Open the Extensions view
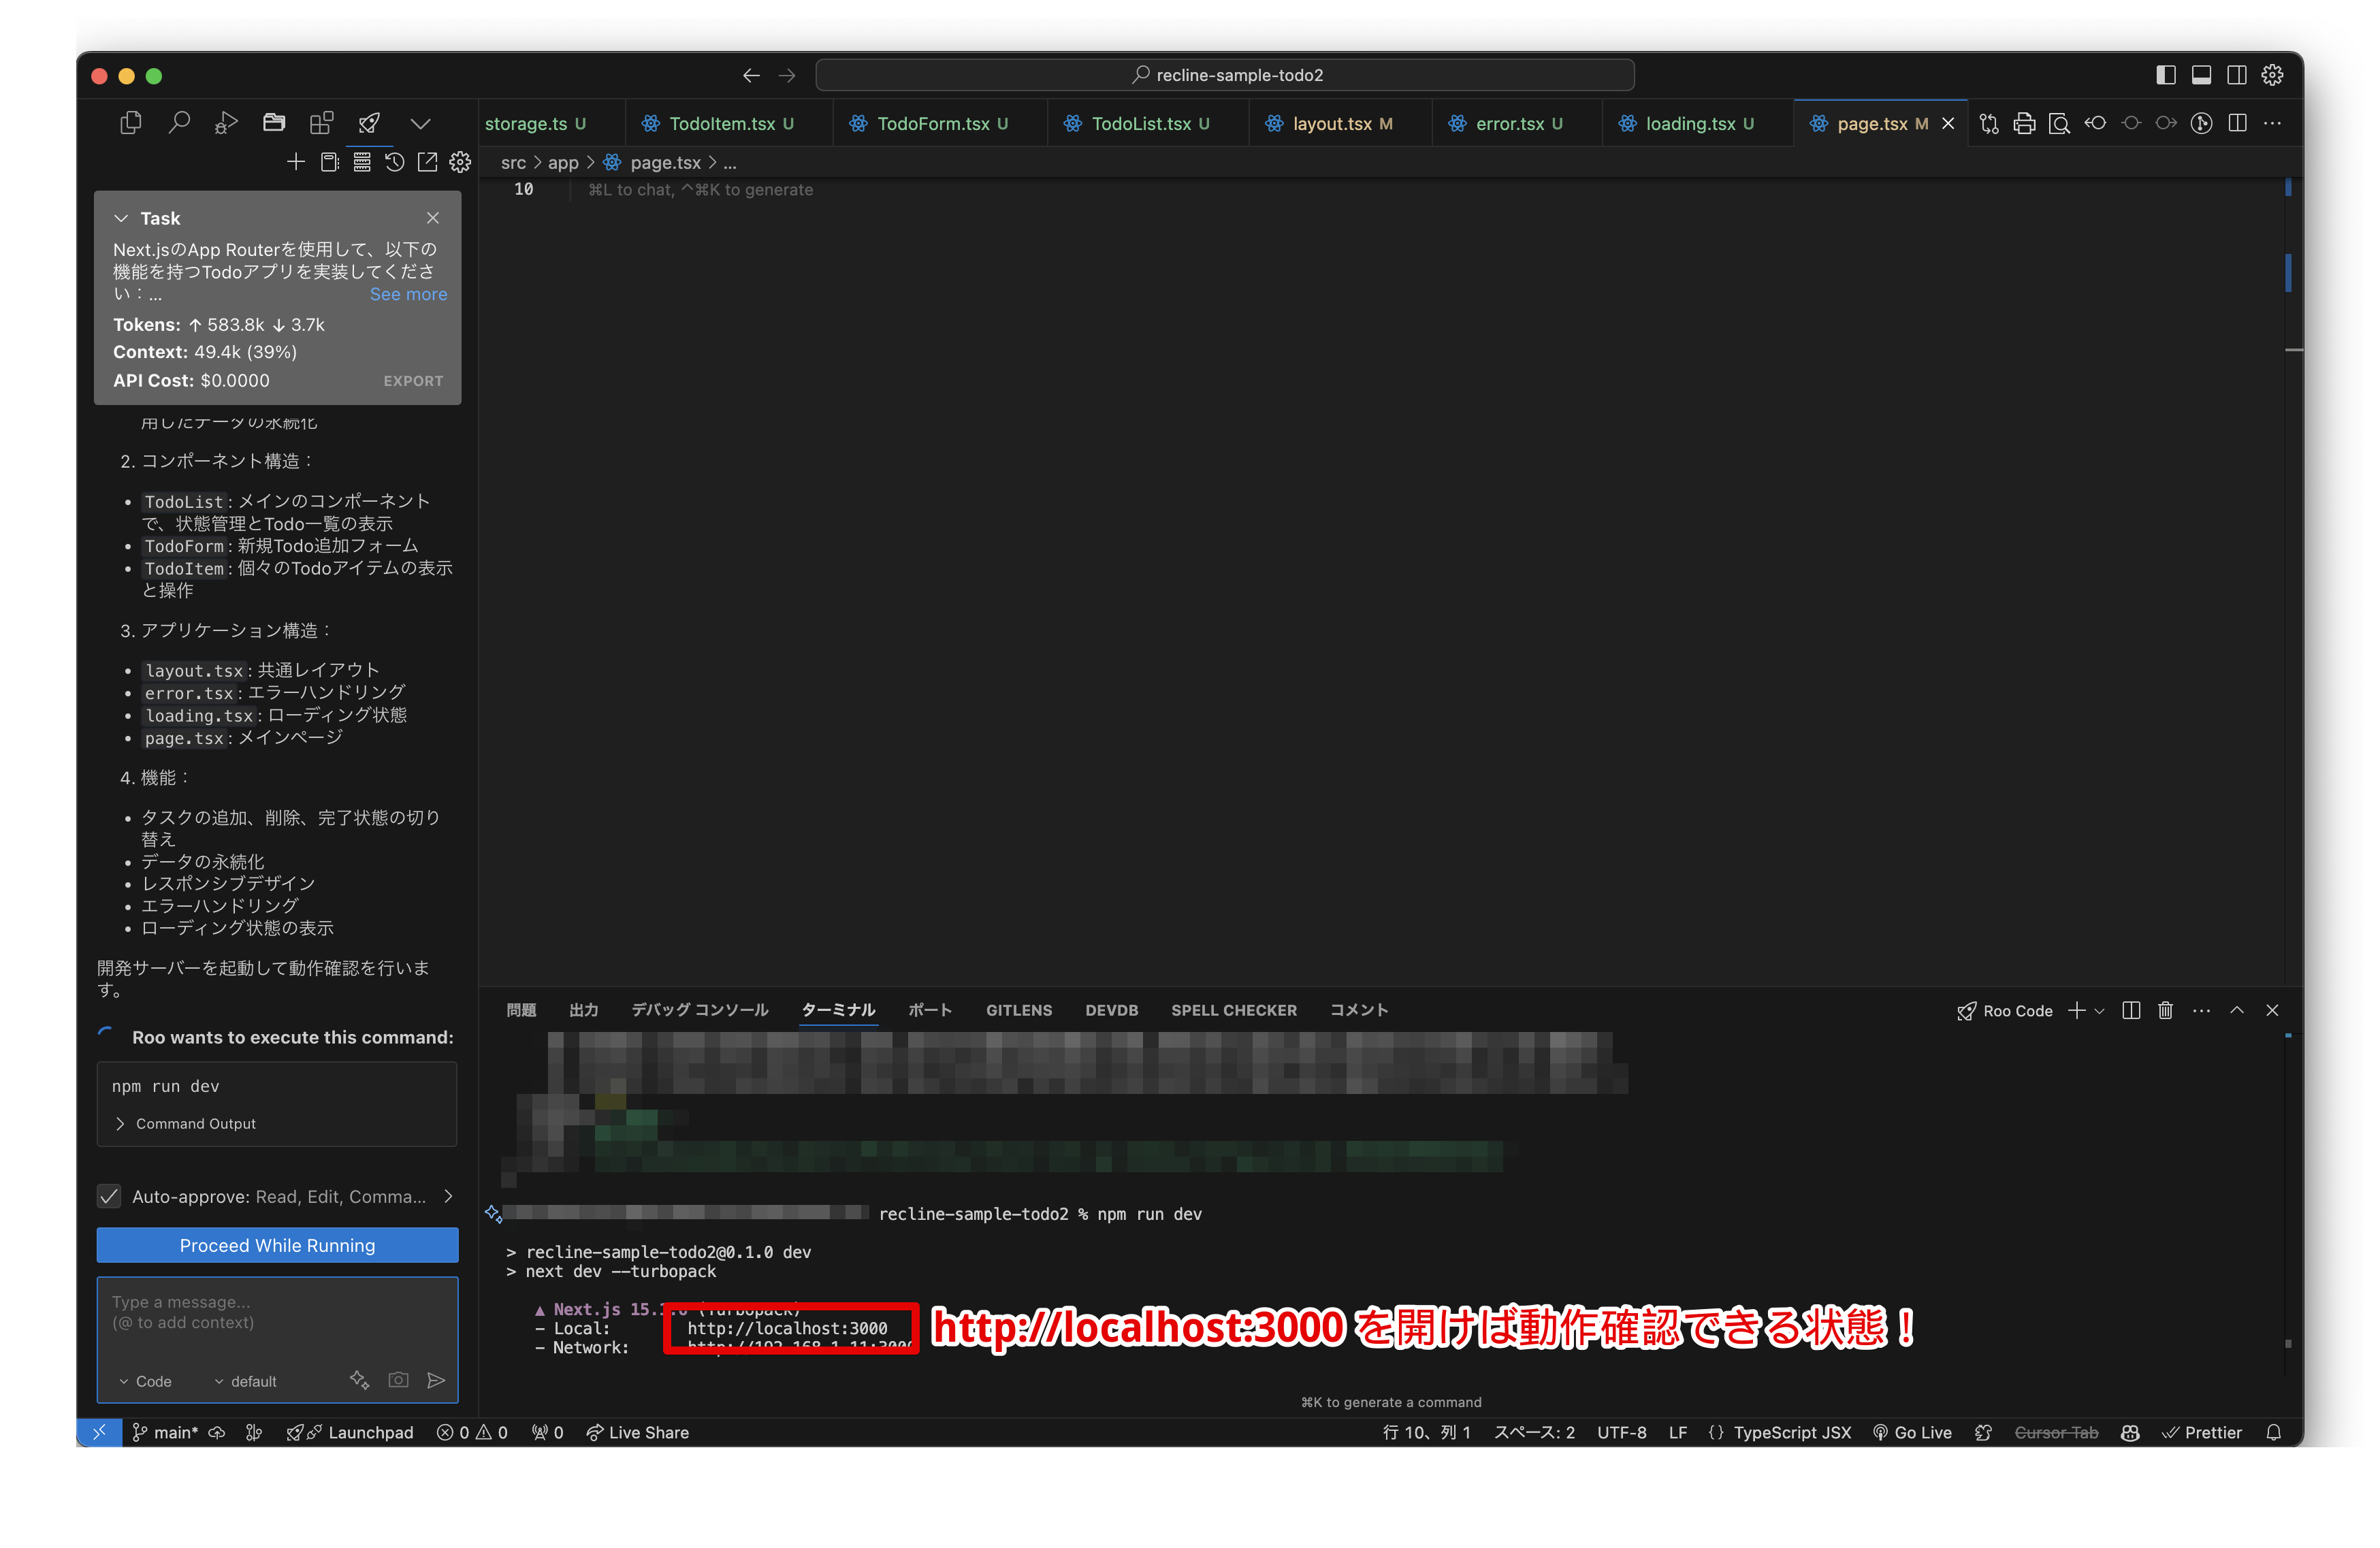 pyautogui.click(x=321, y=123)
